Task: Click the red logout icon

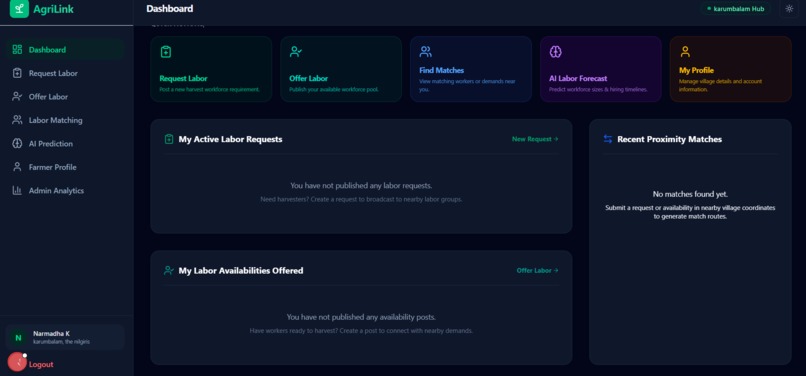Action: point(17,363)
